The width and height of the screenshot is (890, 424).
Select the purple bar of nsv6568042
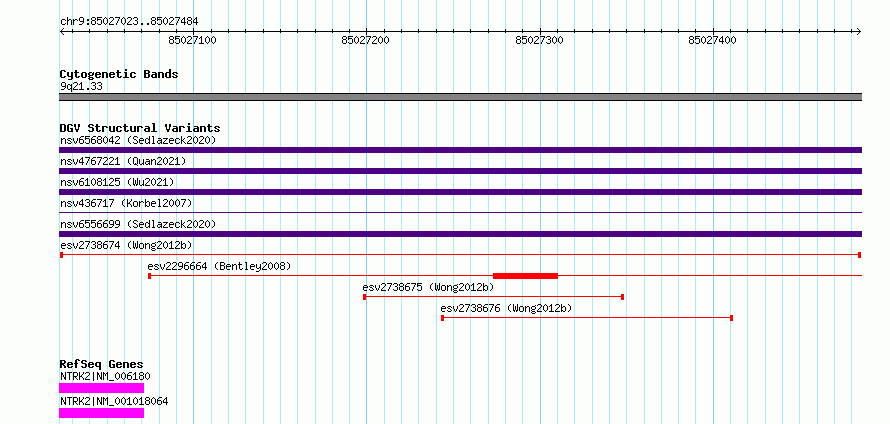[x=460, y=150]
